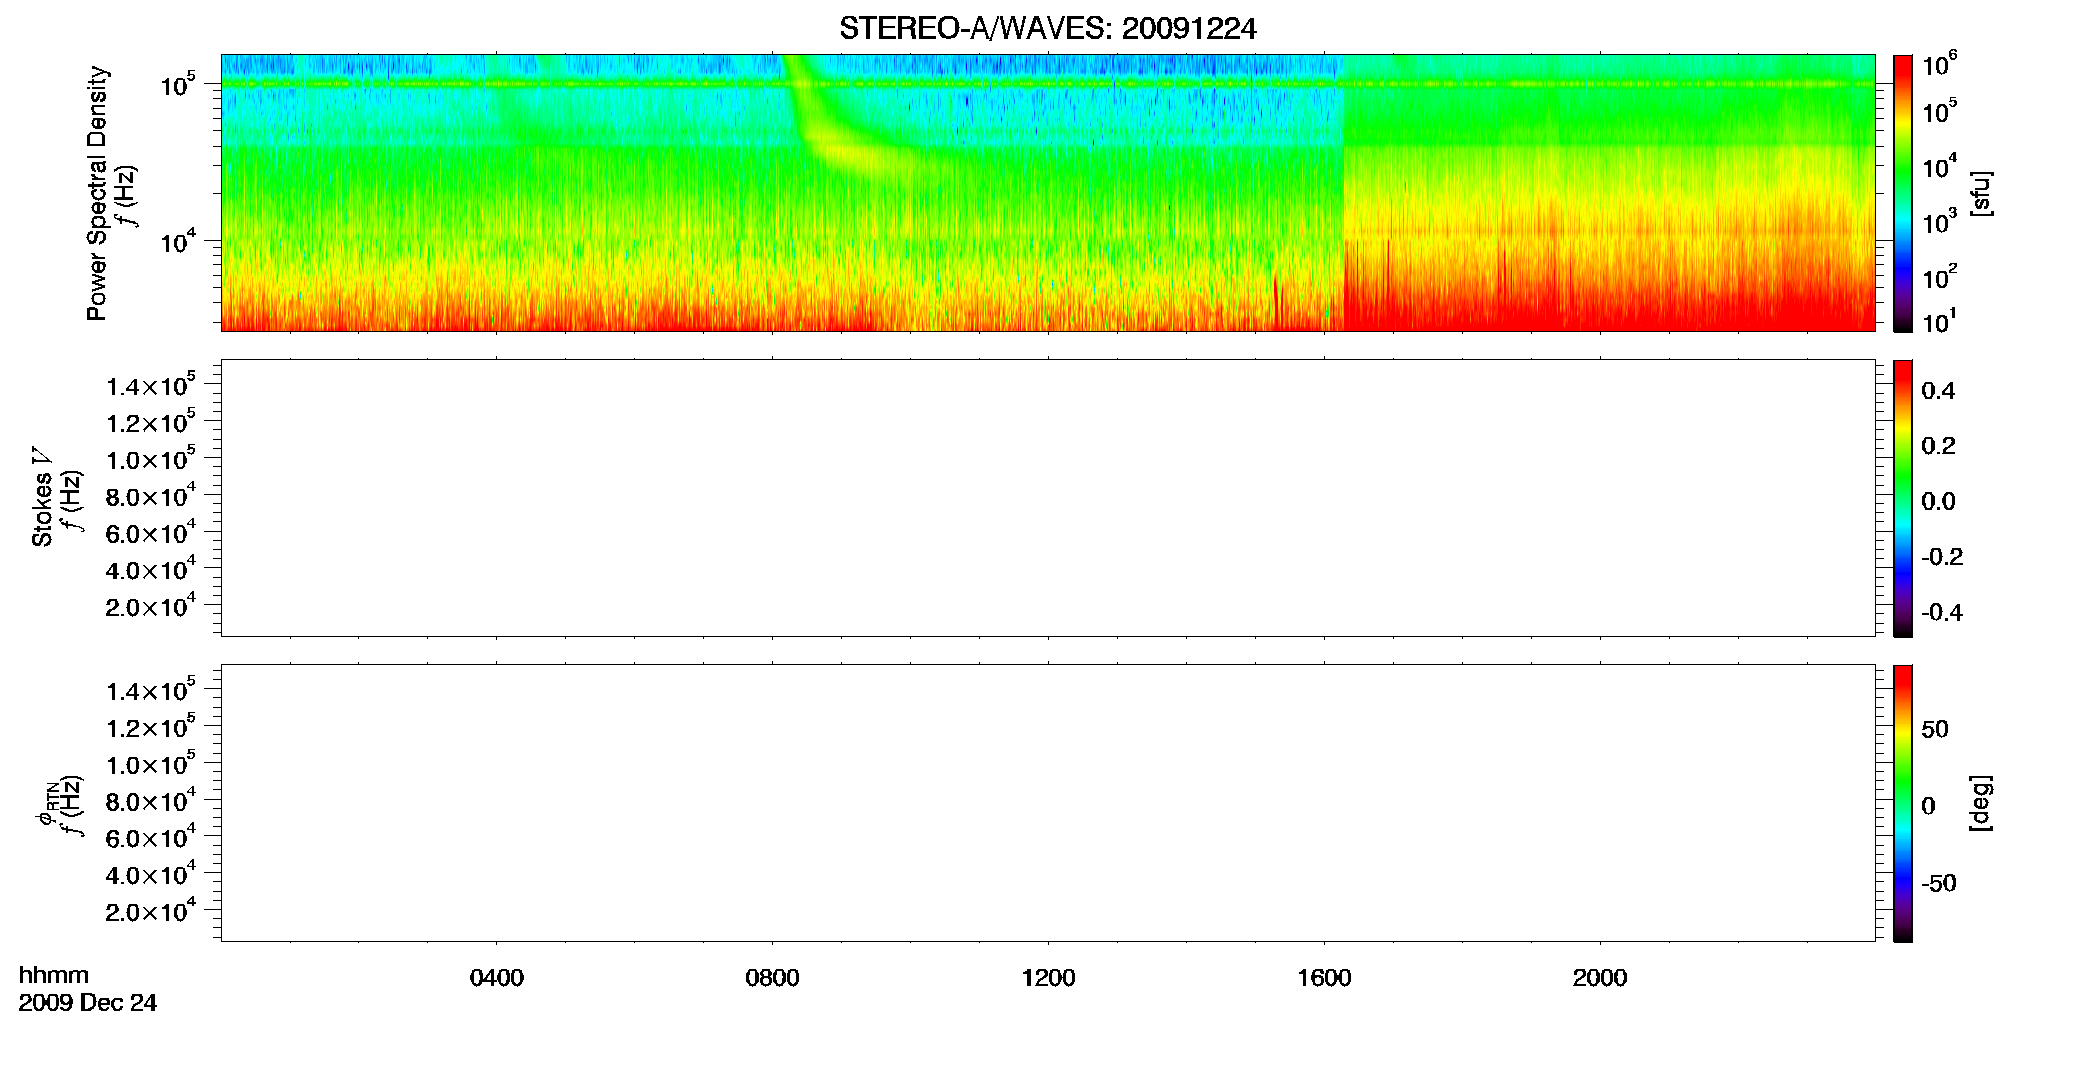Click the empty Stokes V plot panel

[1048, 498]
